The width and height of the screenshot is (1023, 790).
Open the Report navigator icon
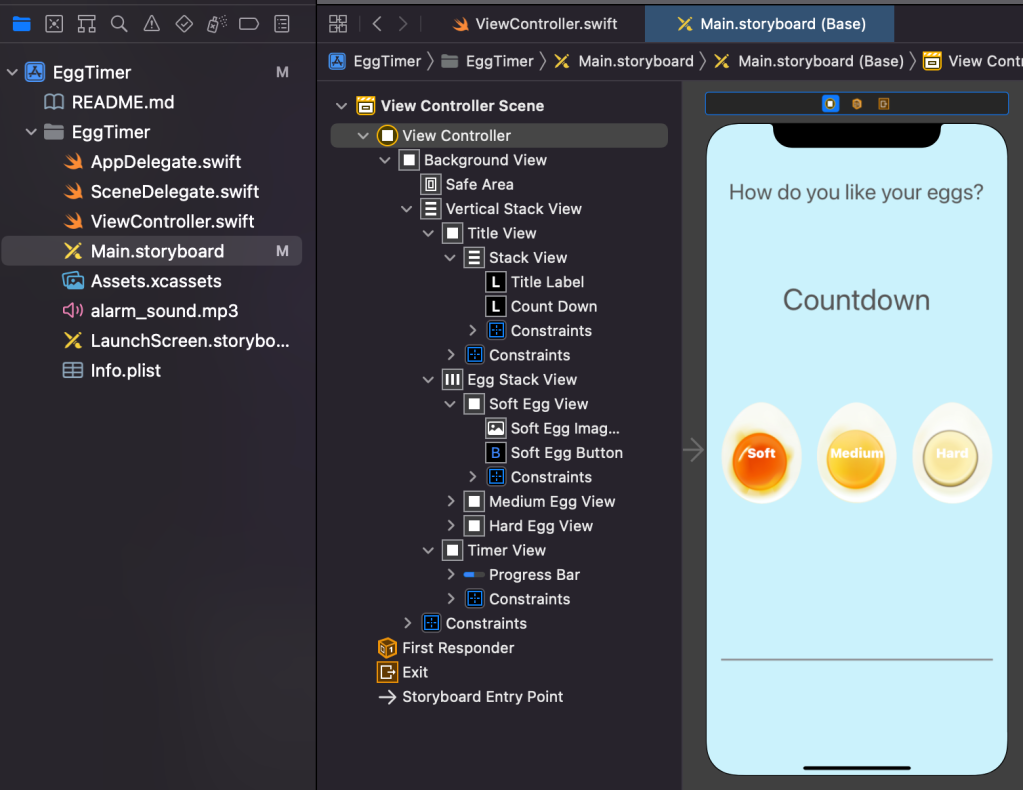point(282,23)
